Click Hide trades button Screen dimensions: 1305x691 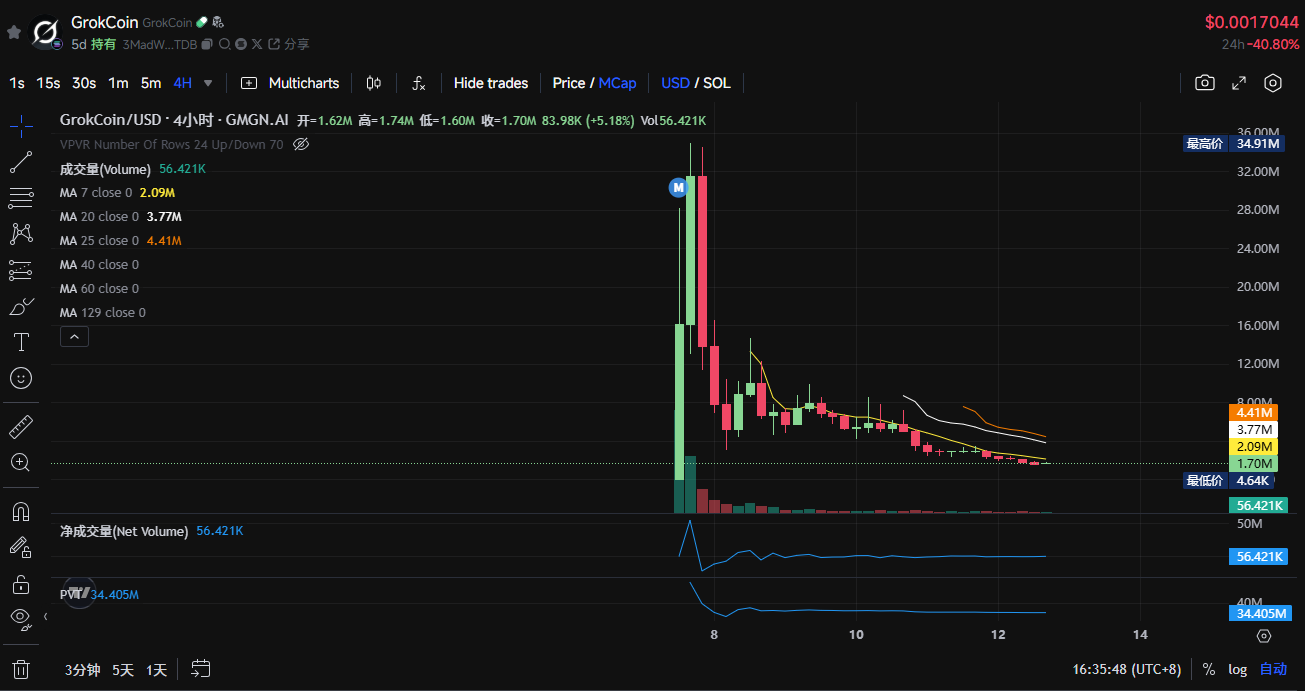pyautogui.click(x=491, y=83)
